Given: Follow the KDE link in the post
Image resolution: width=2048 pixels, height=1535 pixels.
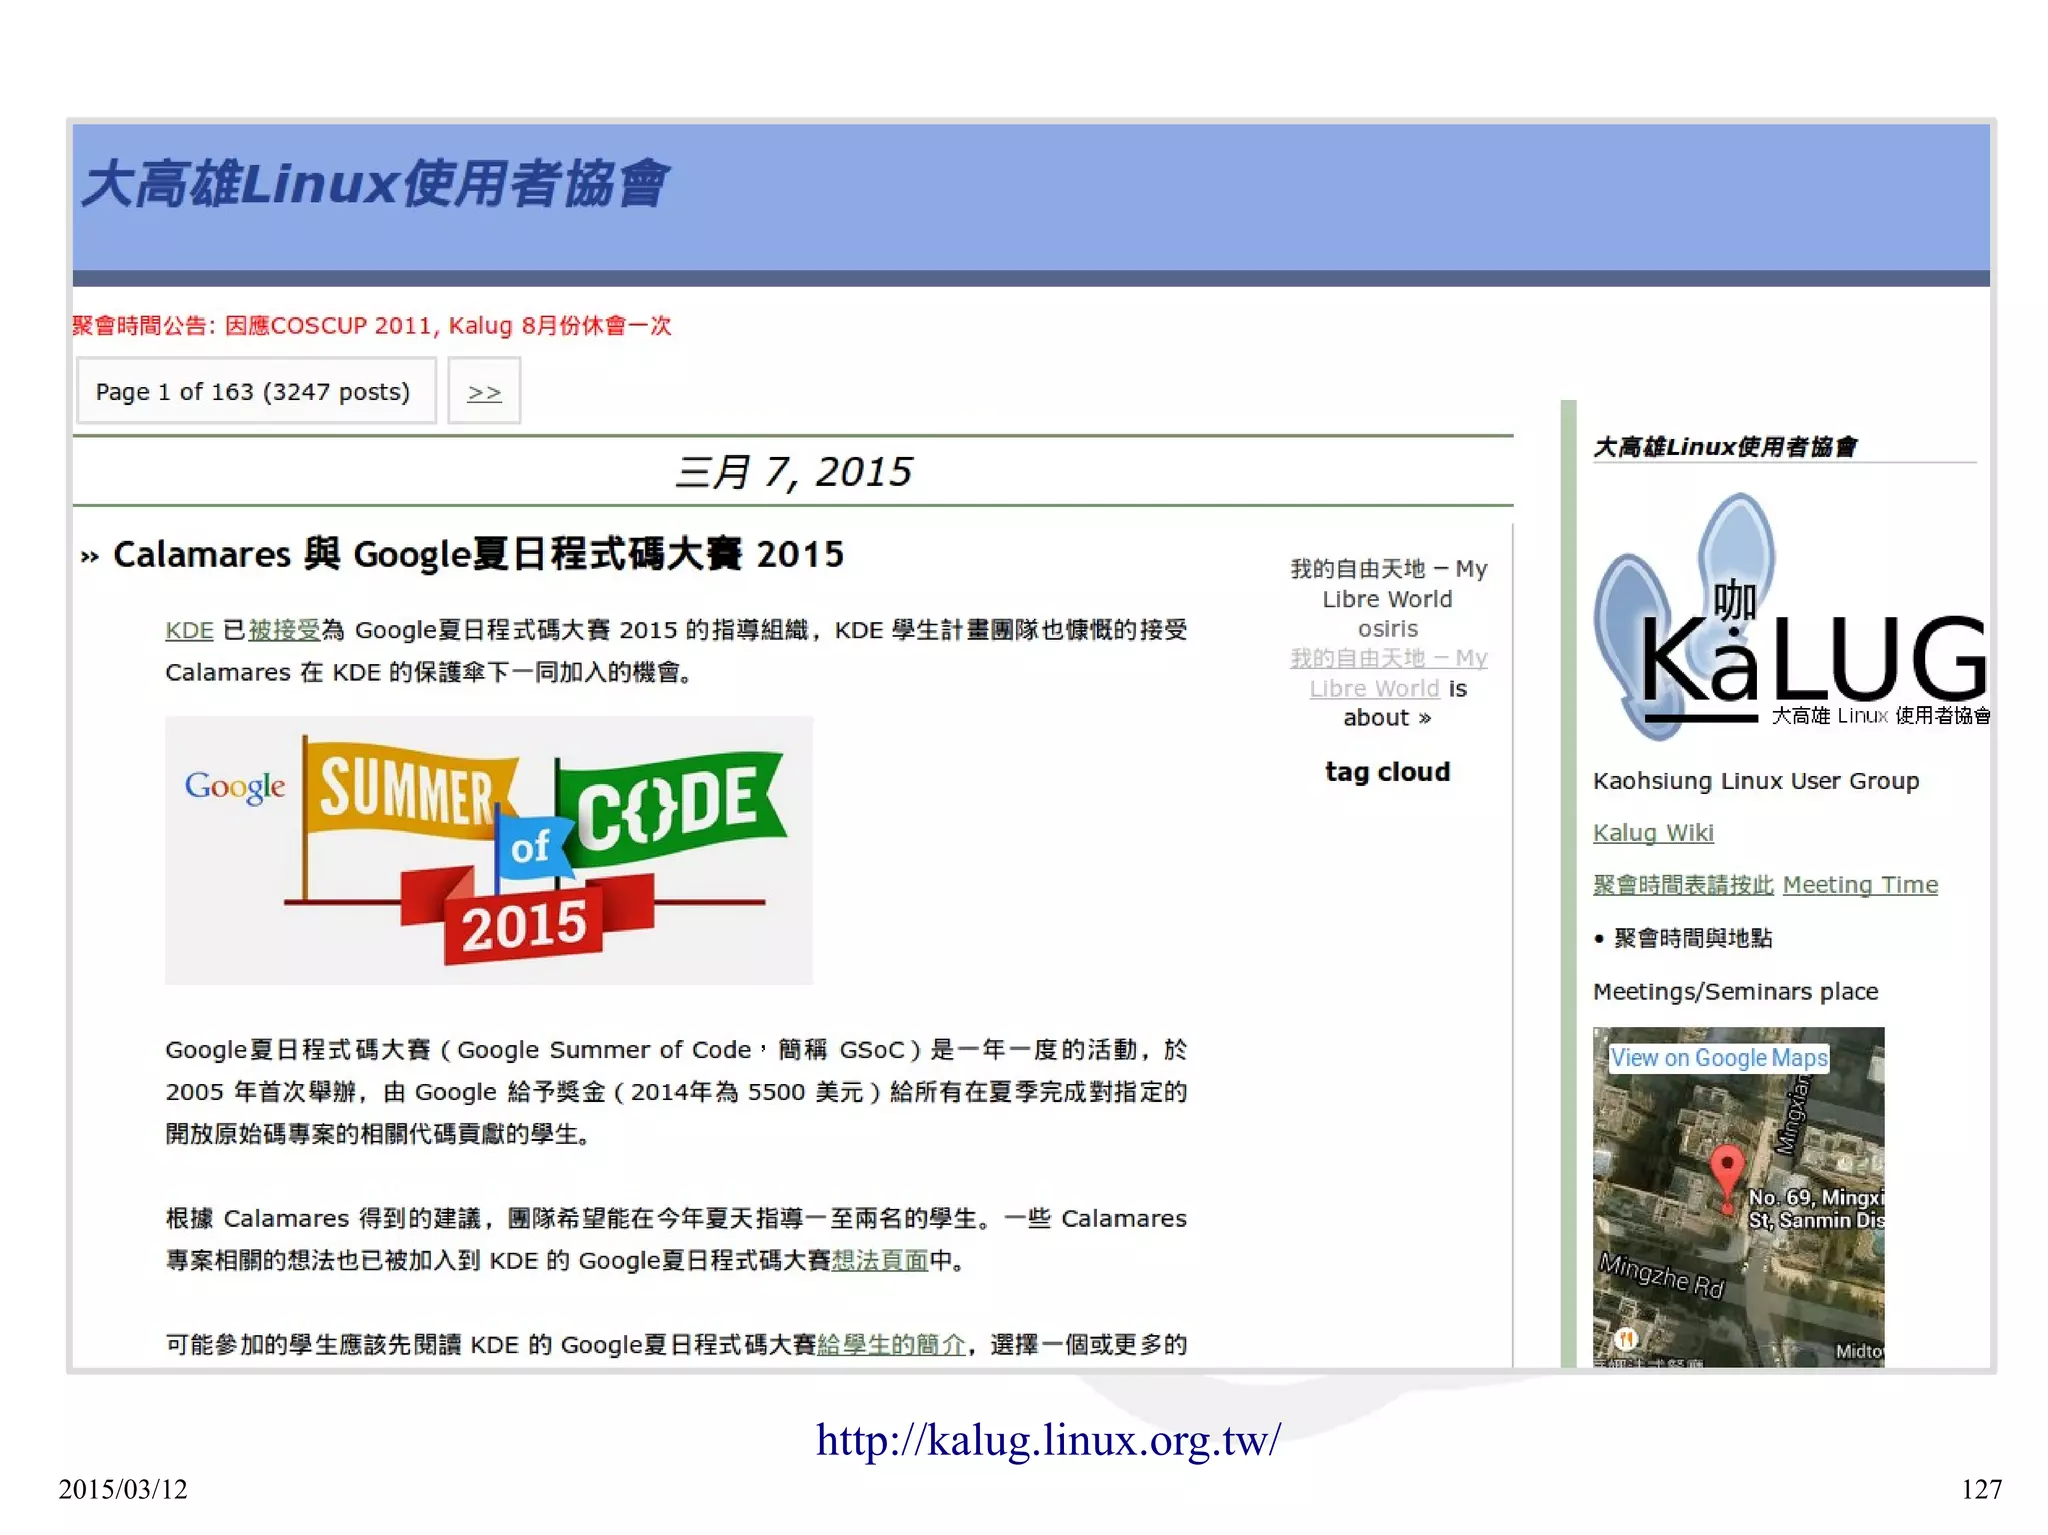Looking at the screenshot, I should click(189, 630).
